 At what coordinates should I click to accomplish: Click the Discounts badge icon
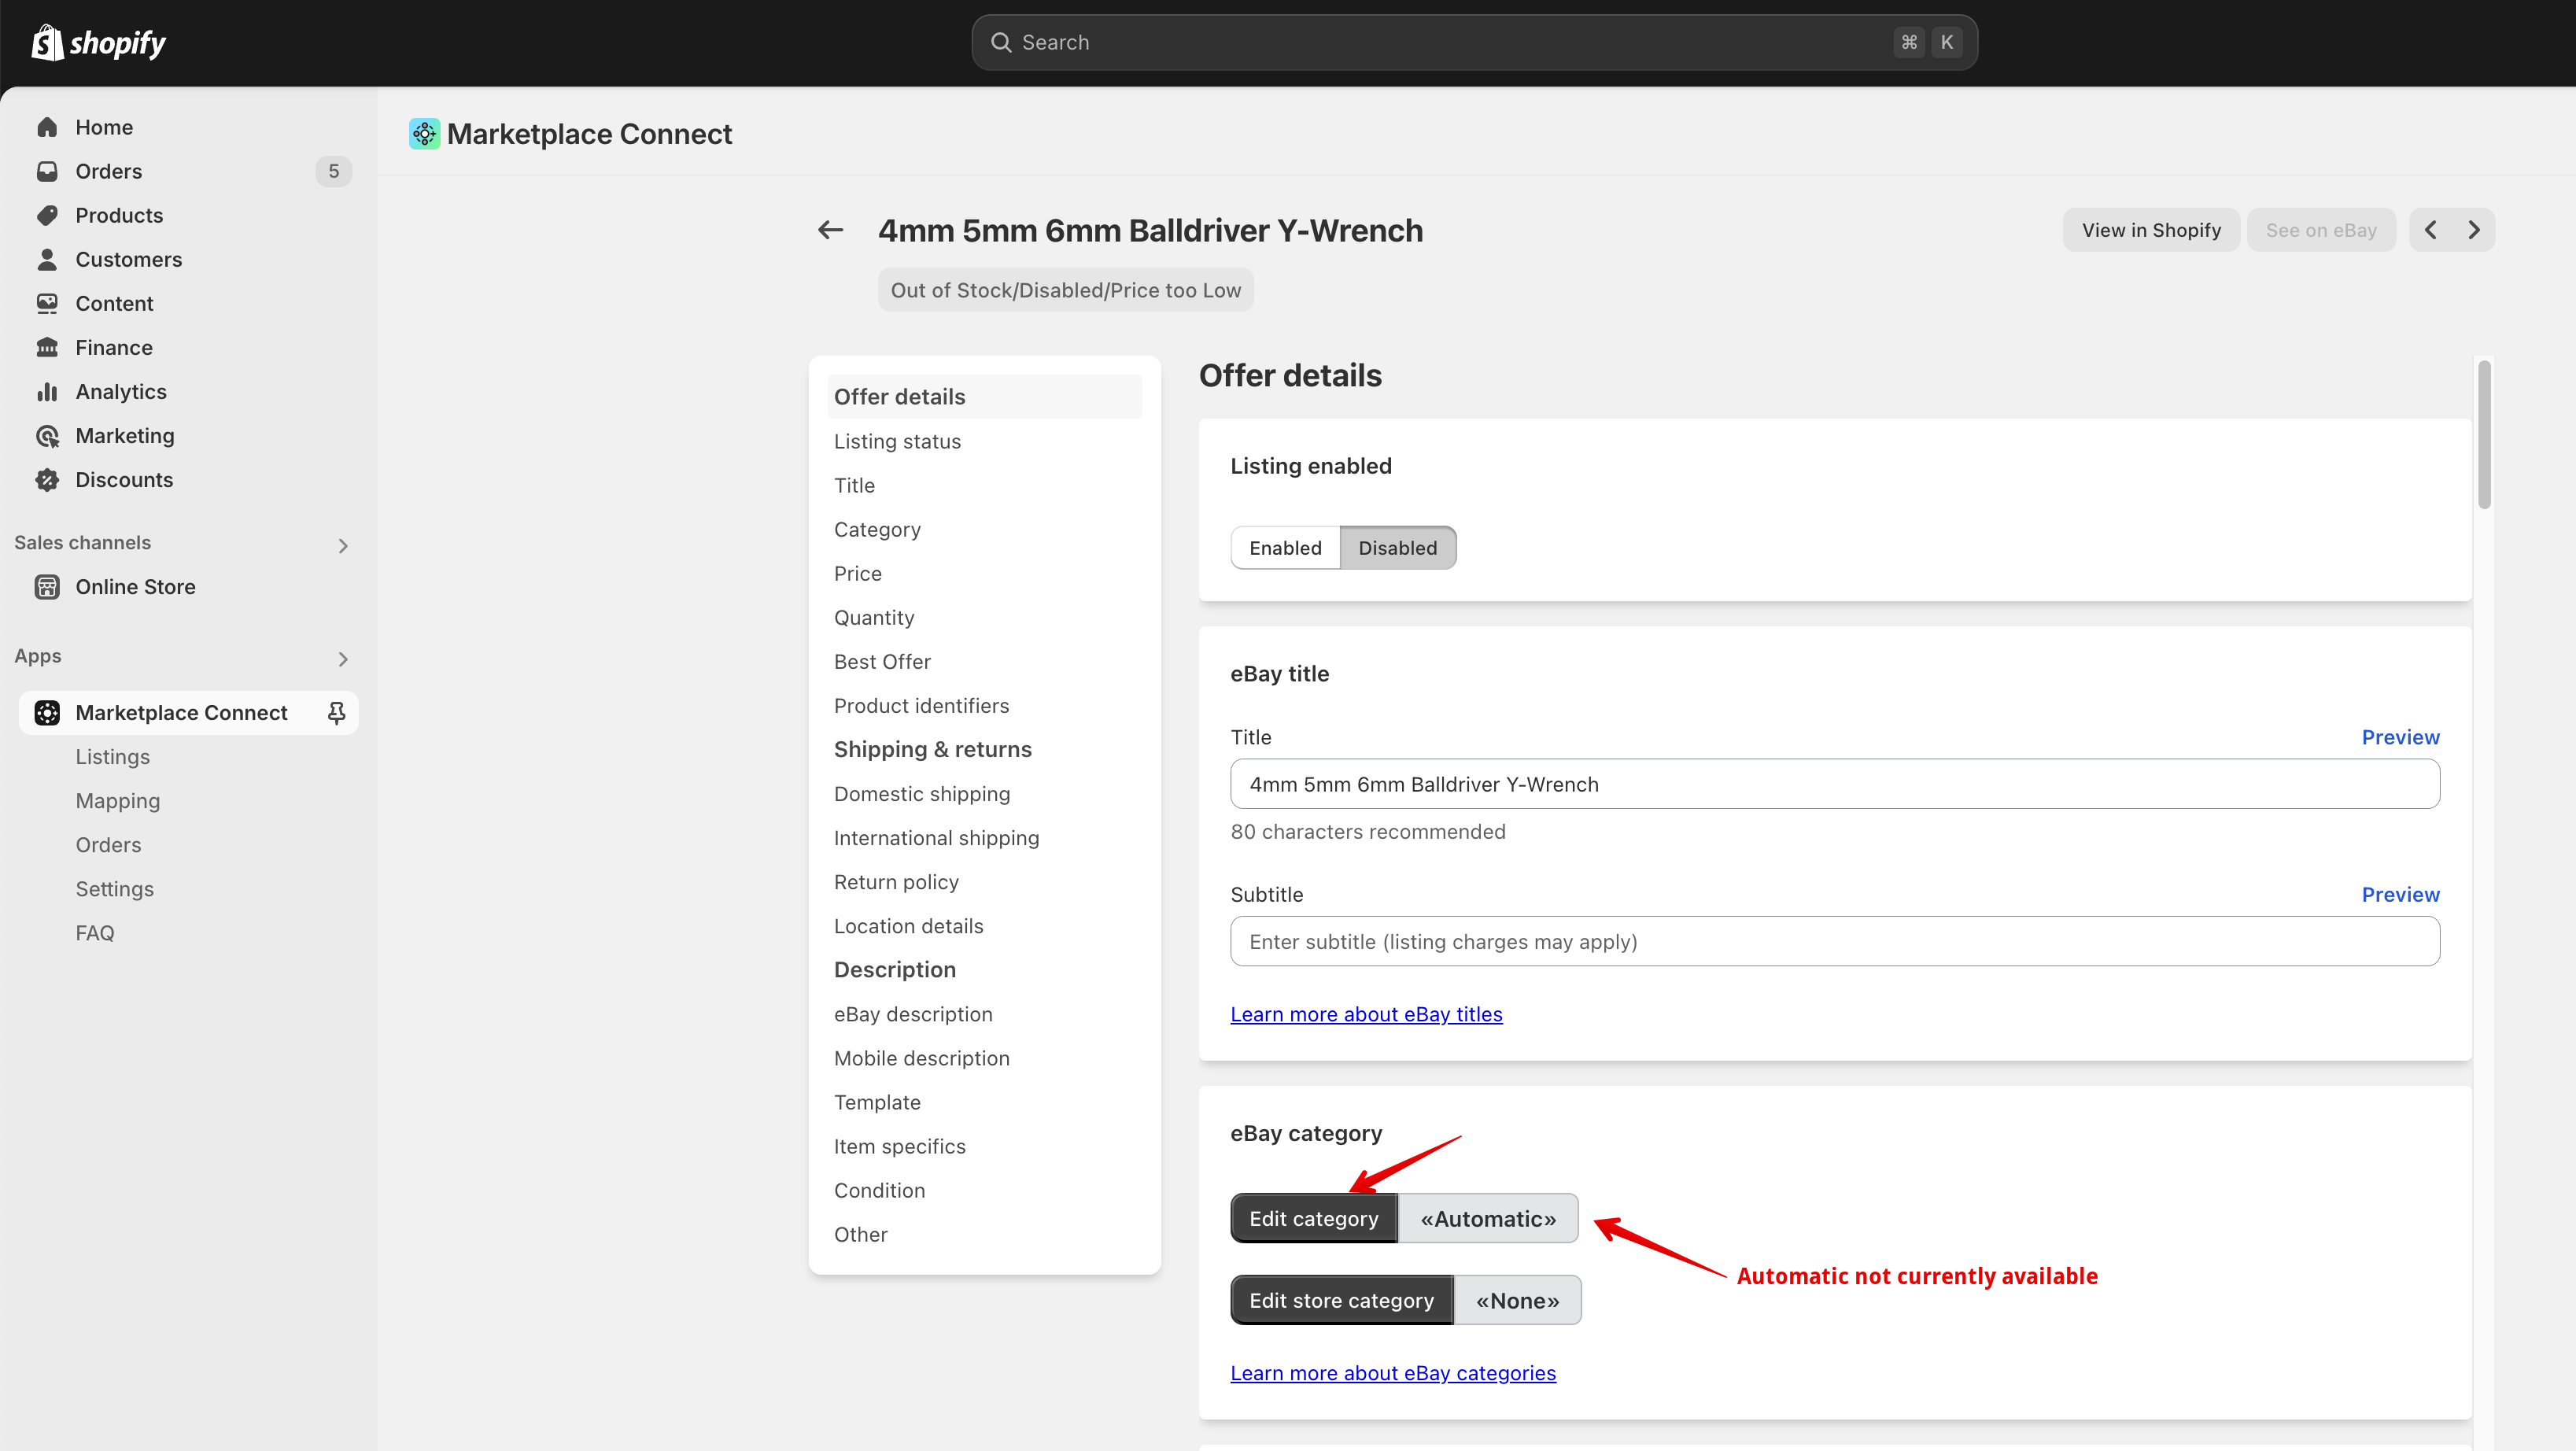coord(47,479)
